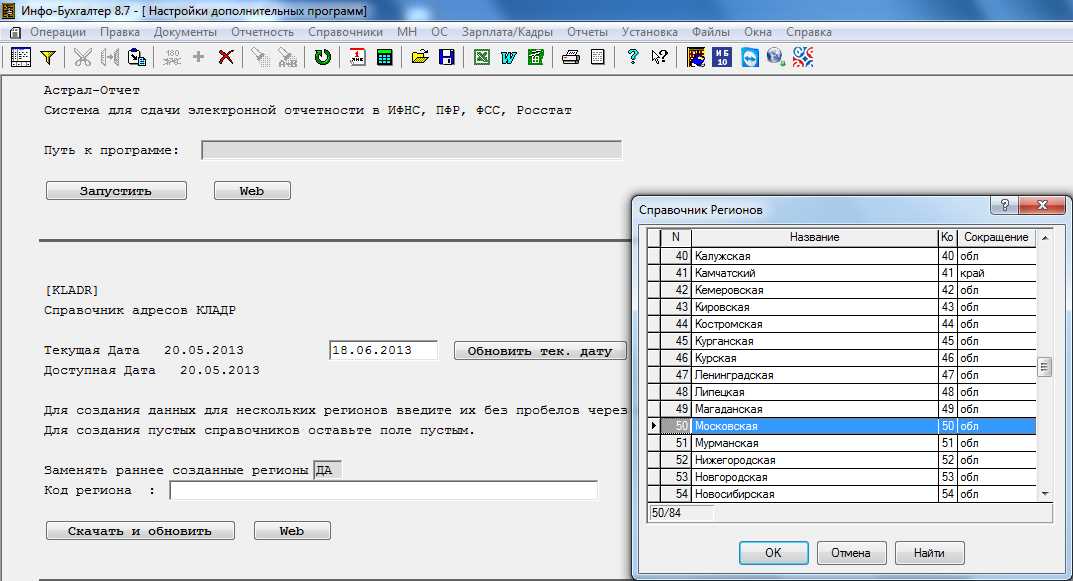This screenshot has width=1073, height=581.
Task: Click the red X delete icon
Action: coord(226,57)
